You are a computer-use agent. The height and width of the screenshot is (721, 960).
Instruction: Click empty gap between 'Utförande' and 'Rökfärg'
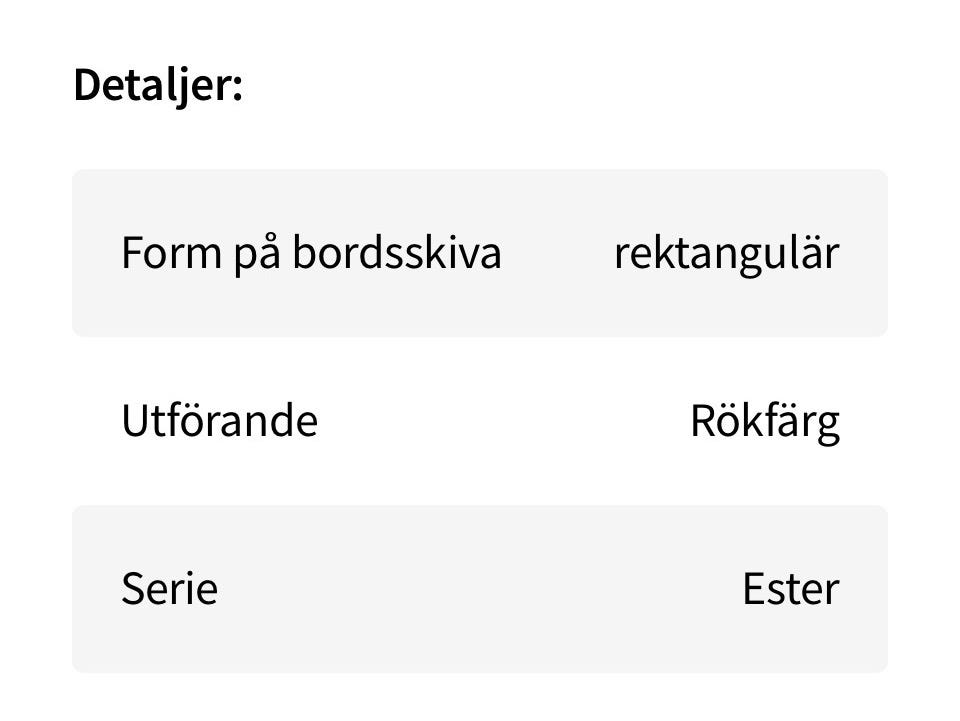pyautogui.click(x=500, y=422)
